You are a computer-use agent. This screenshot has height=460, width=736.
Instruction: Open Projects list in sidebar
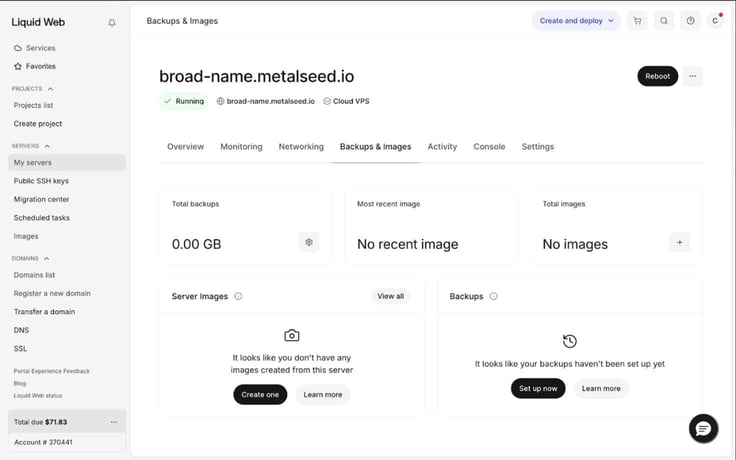[x=33, y=105]
